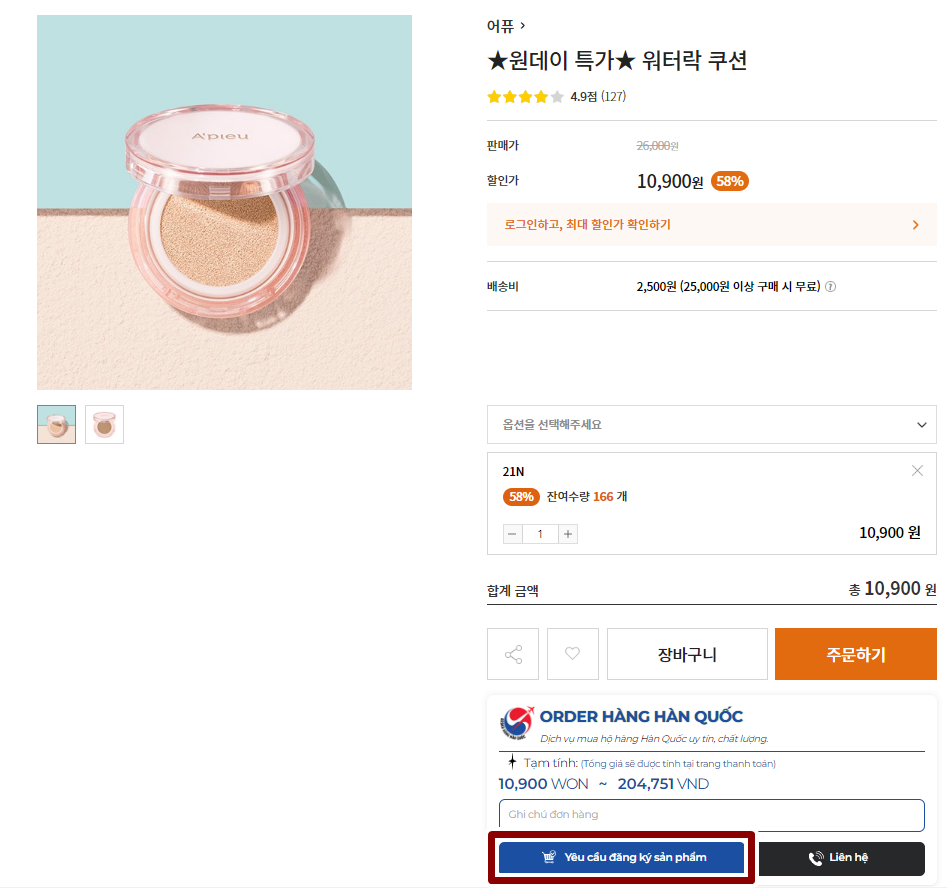This screenshot has width=947, height=888.
Task: Click the Ghi chú đơn hàng note field
Action: coord(711,815)
